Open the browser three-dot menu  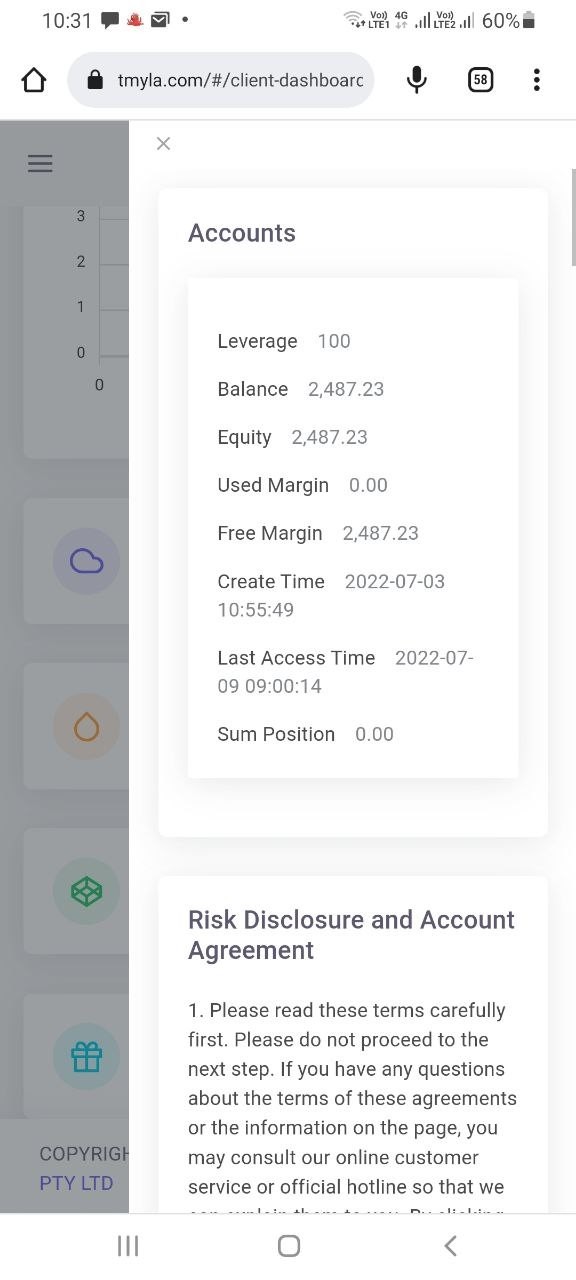click(x=537, y=80)
